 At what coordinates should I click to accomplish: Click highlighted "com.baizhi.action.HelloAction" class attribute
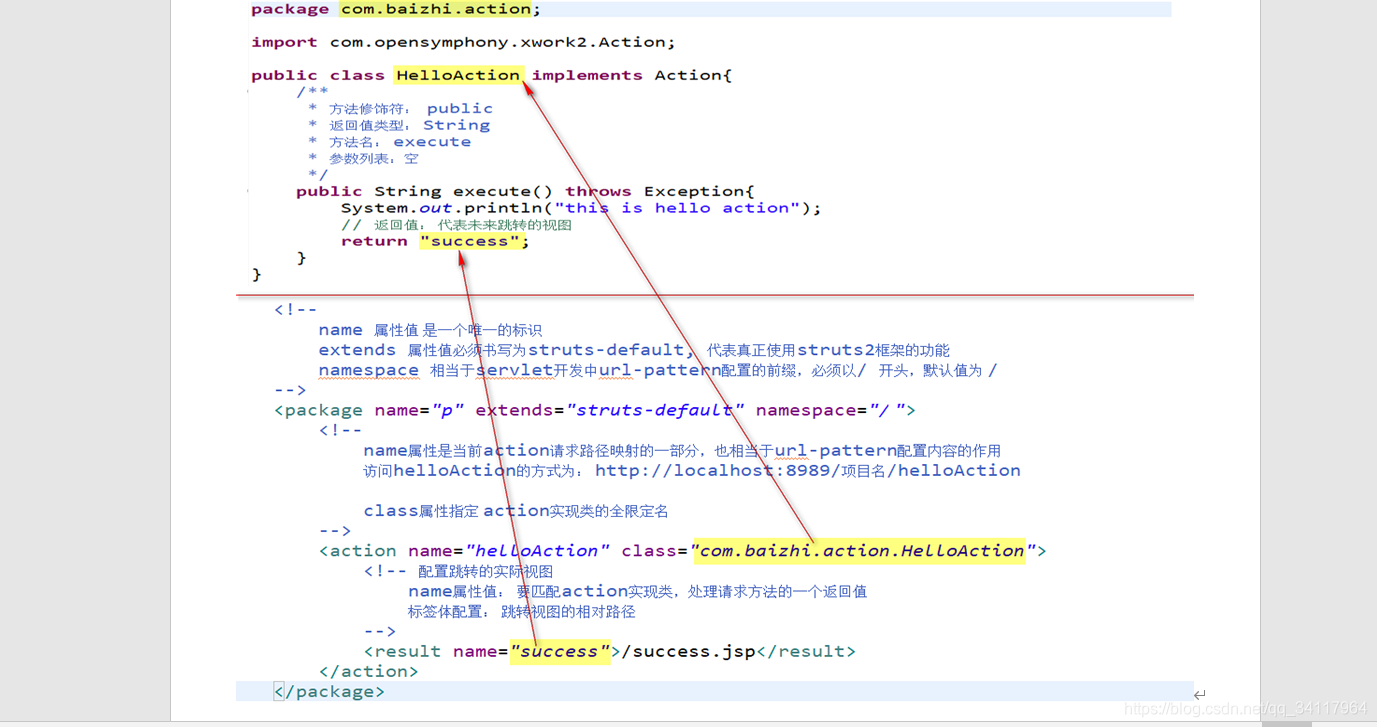[x=859, y=550]
